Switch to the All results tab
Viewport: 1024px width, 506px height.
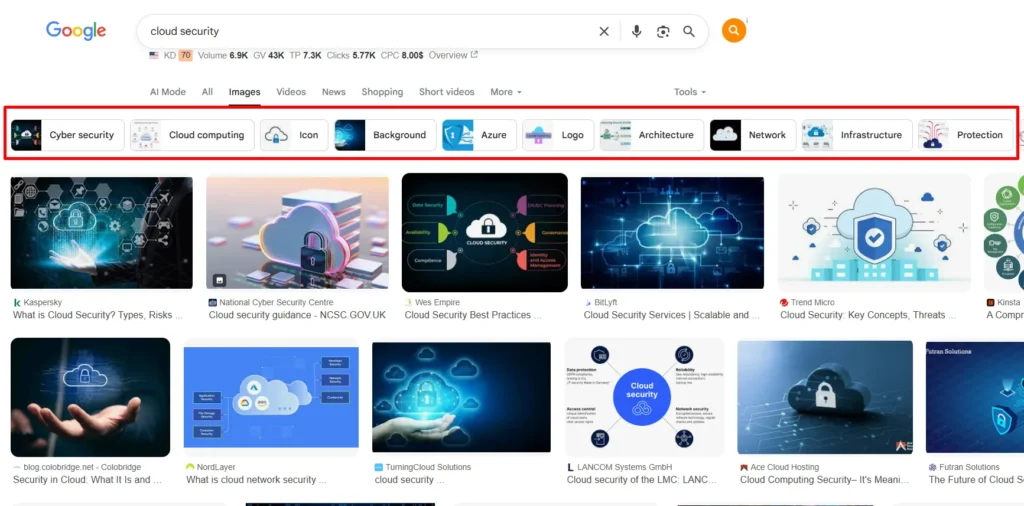coord(207,92)
